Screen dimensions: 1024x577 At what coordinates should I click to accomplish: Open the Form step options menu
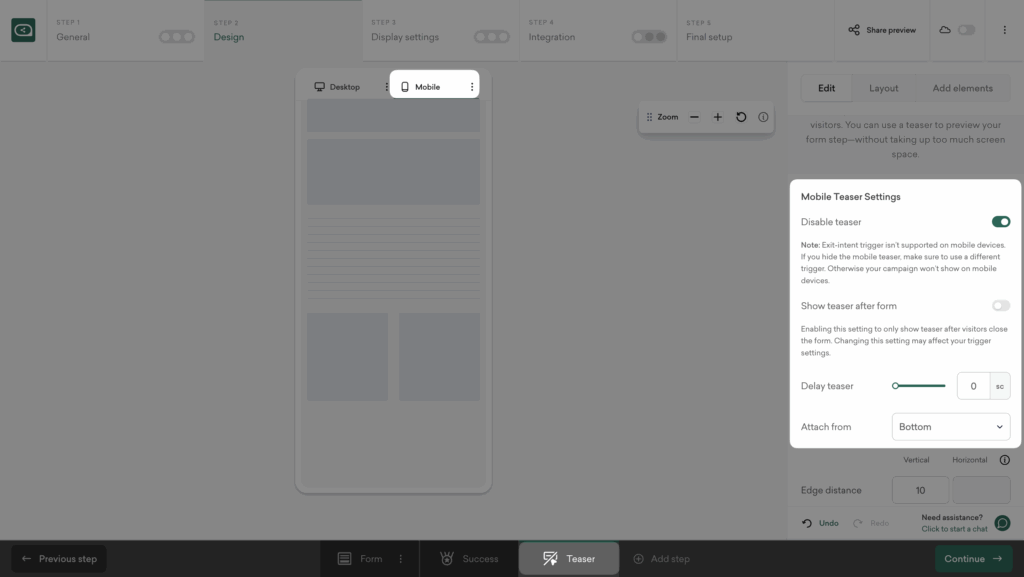(x=401, y=559)
